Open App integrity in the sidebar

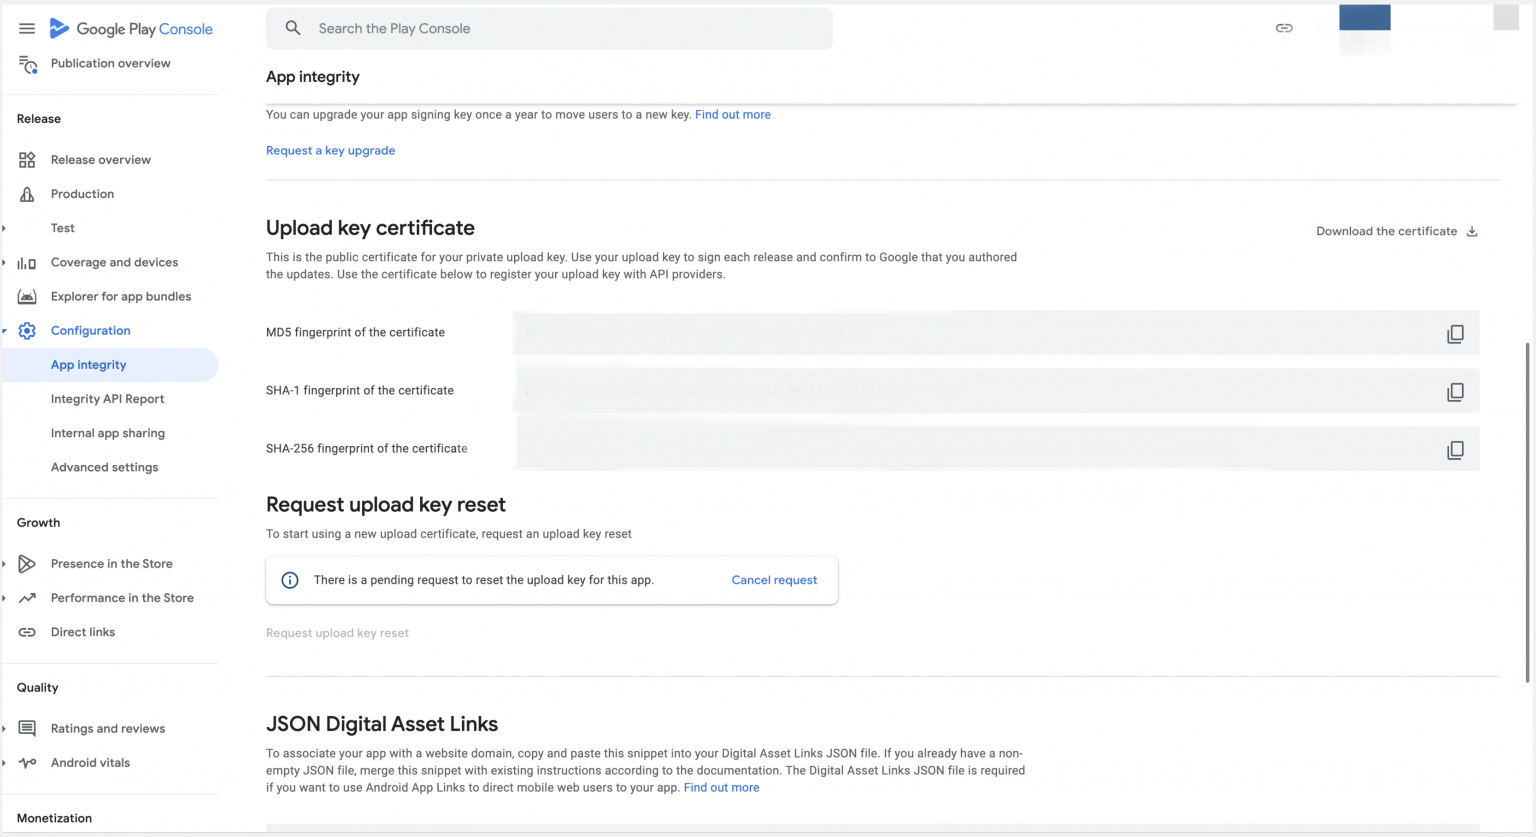(110, 365)
